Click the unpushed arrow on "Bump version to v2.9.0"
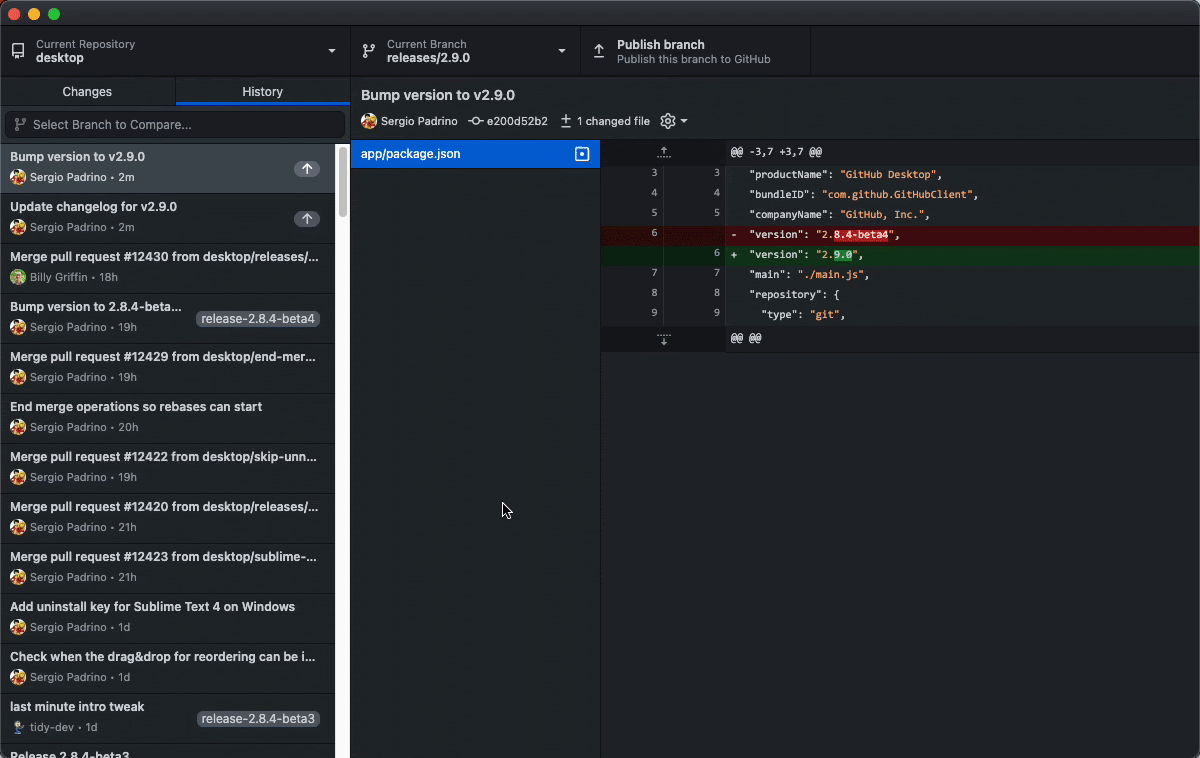Screen dimensions: 1200x758 [307, 169]
